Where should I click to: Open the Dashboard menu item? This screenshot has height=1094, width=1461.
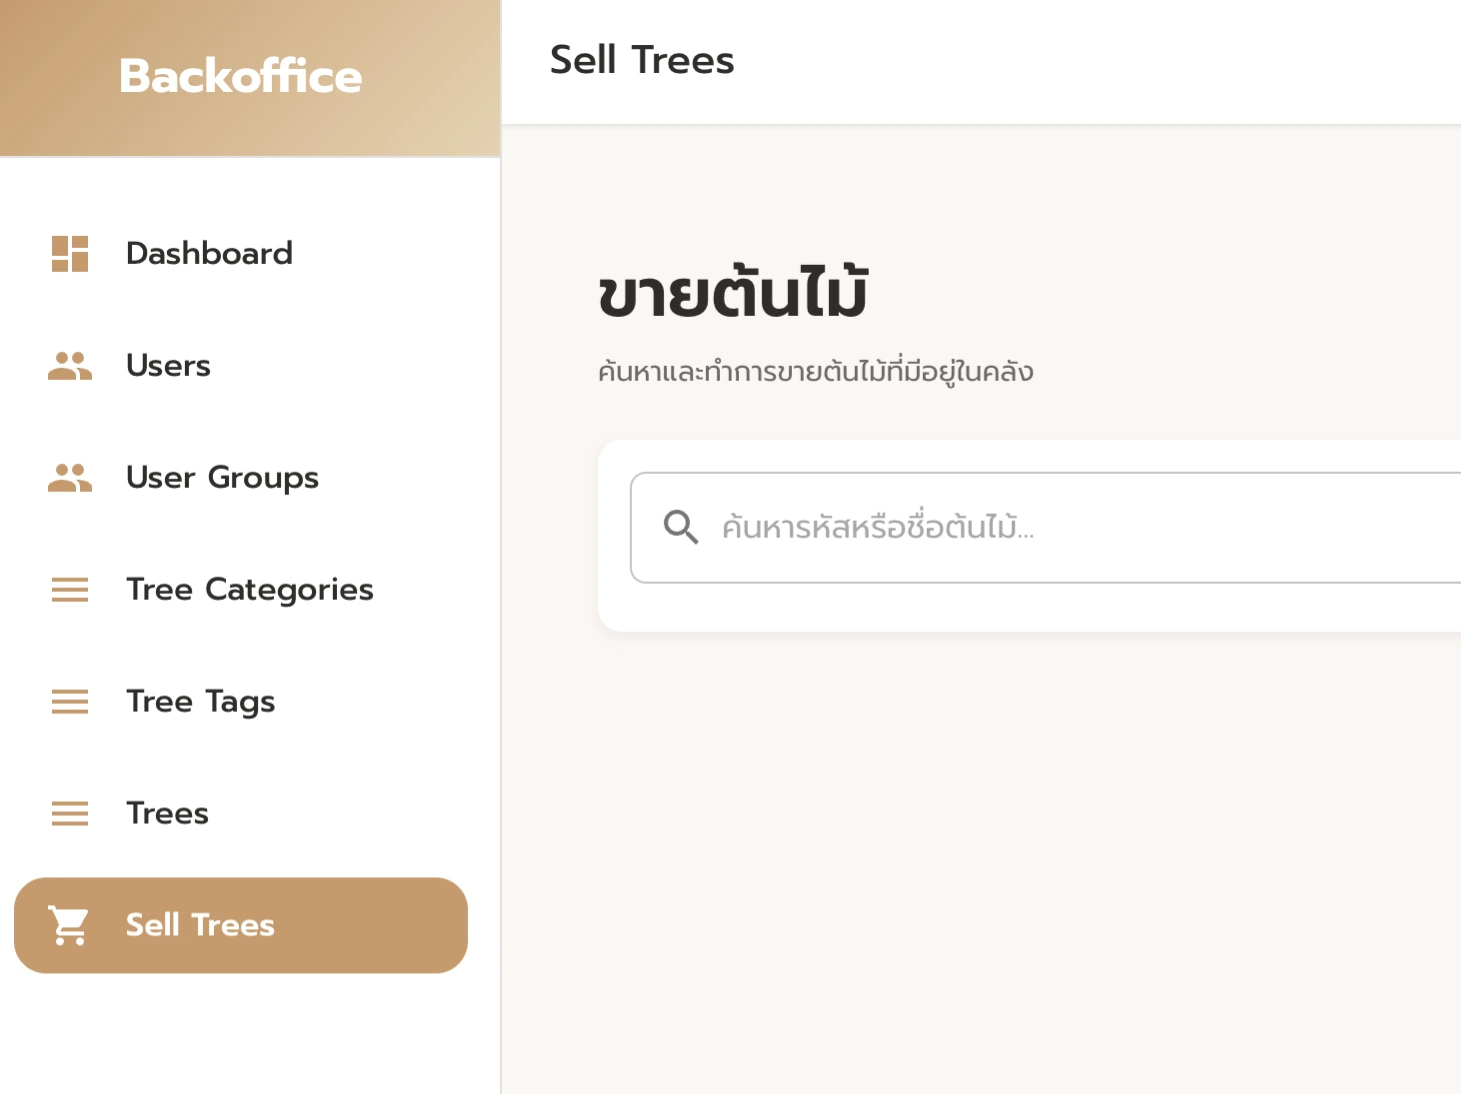coord(209,254)
